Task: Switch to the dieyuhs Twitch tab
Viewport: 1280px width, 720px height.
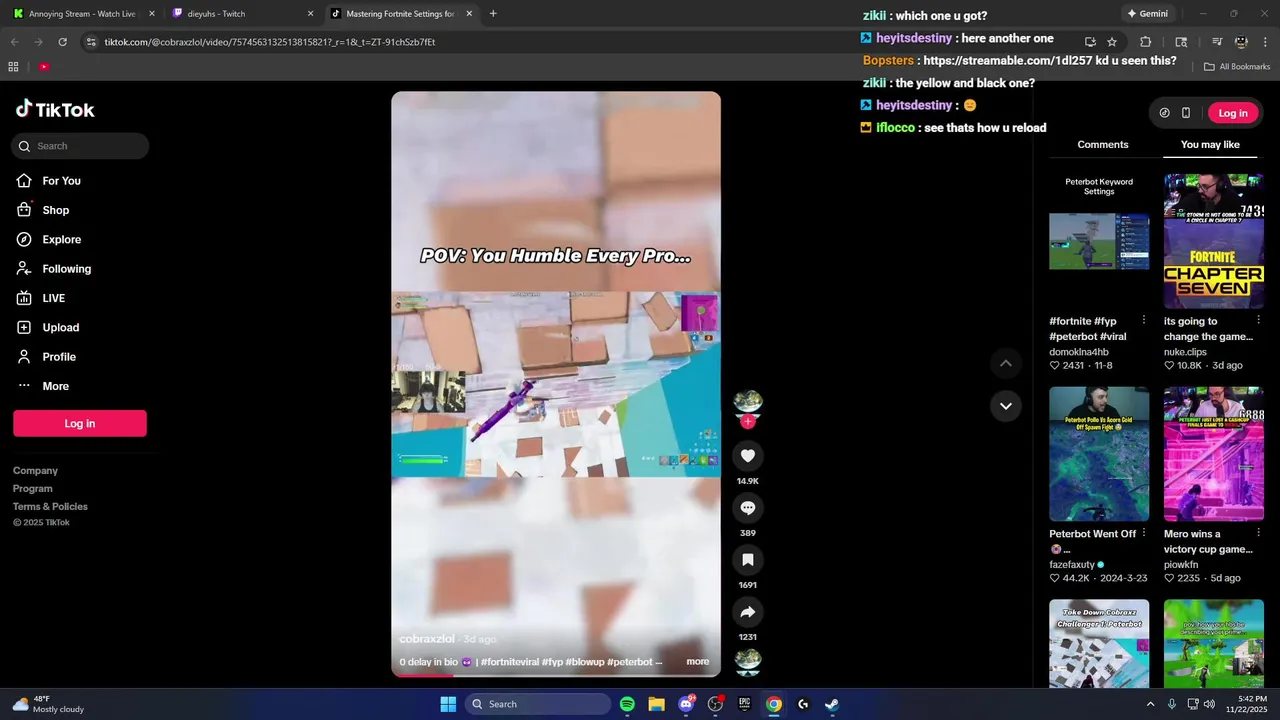Action: [241, 14]
